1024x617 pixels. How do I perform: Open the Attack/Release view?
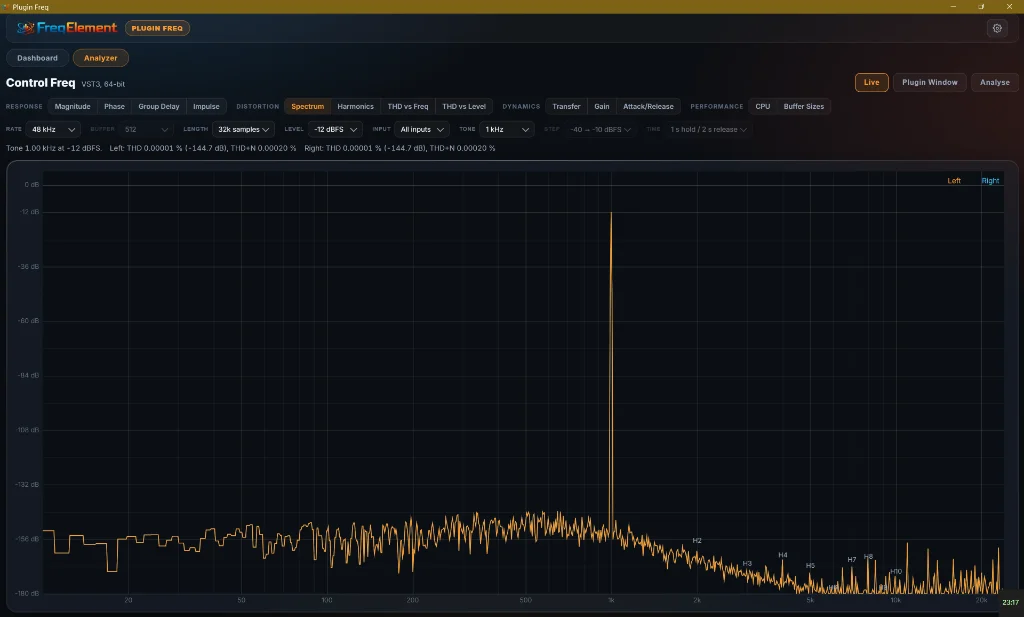coord(648,106)
